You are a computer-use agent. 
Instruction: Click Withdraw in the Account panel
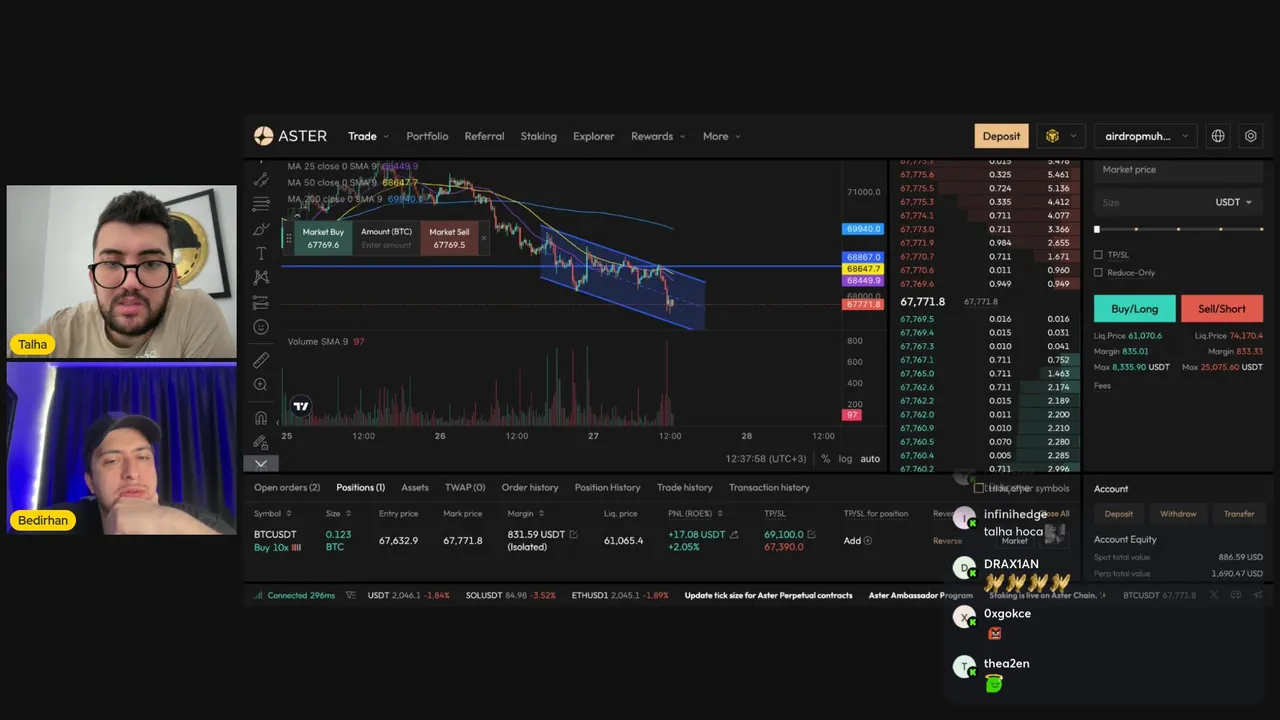tap(1178, 514)
